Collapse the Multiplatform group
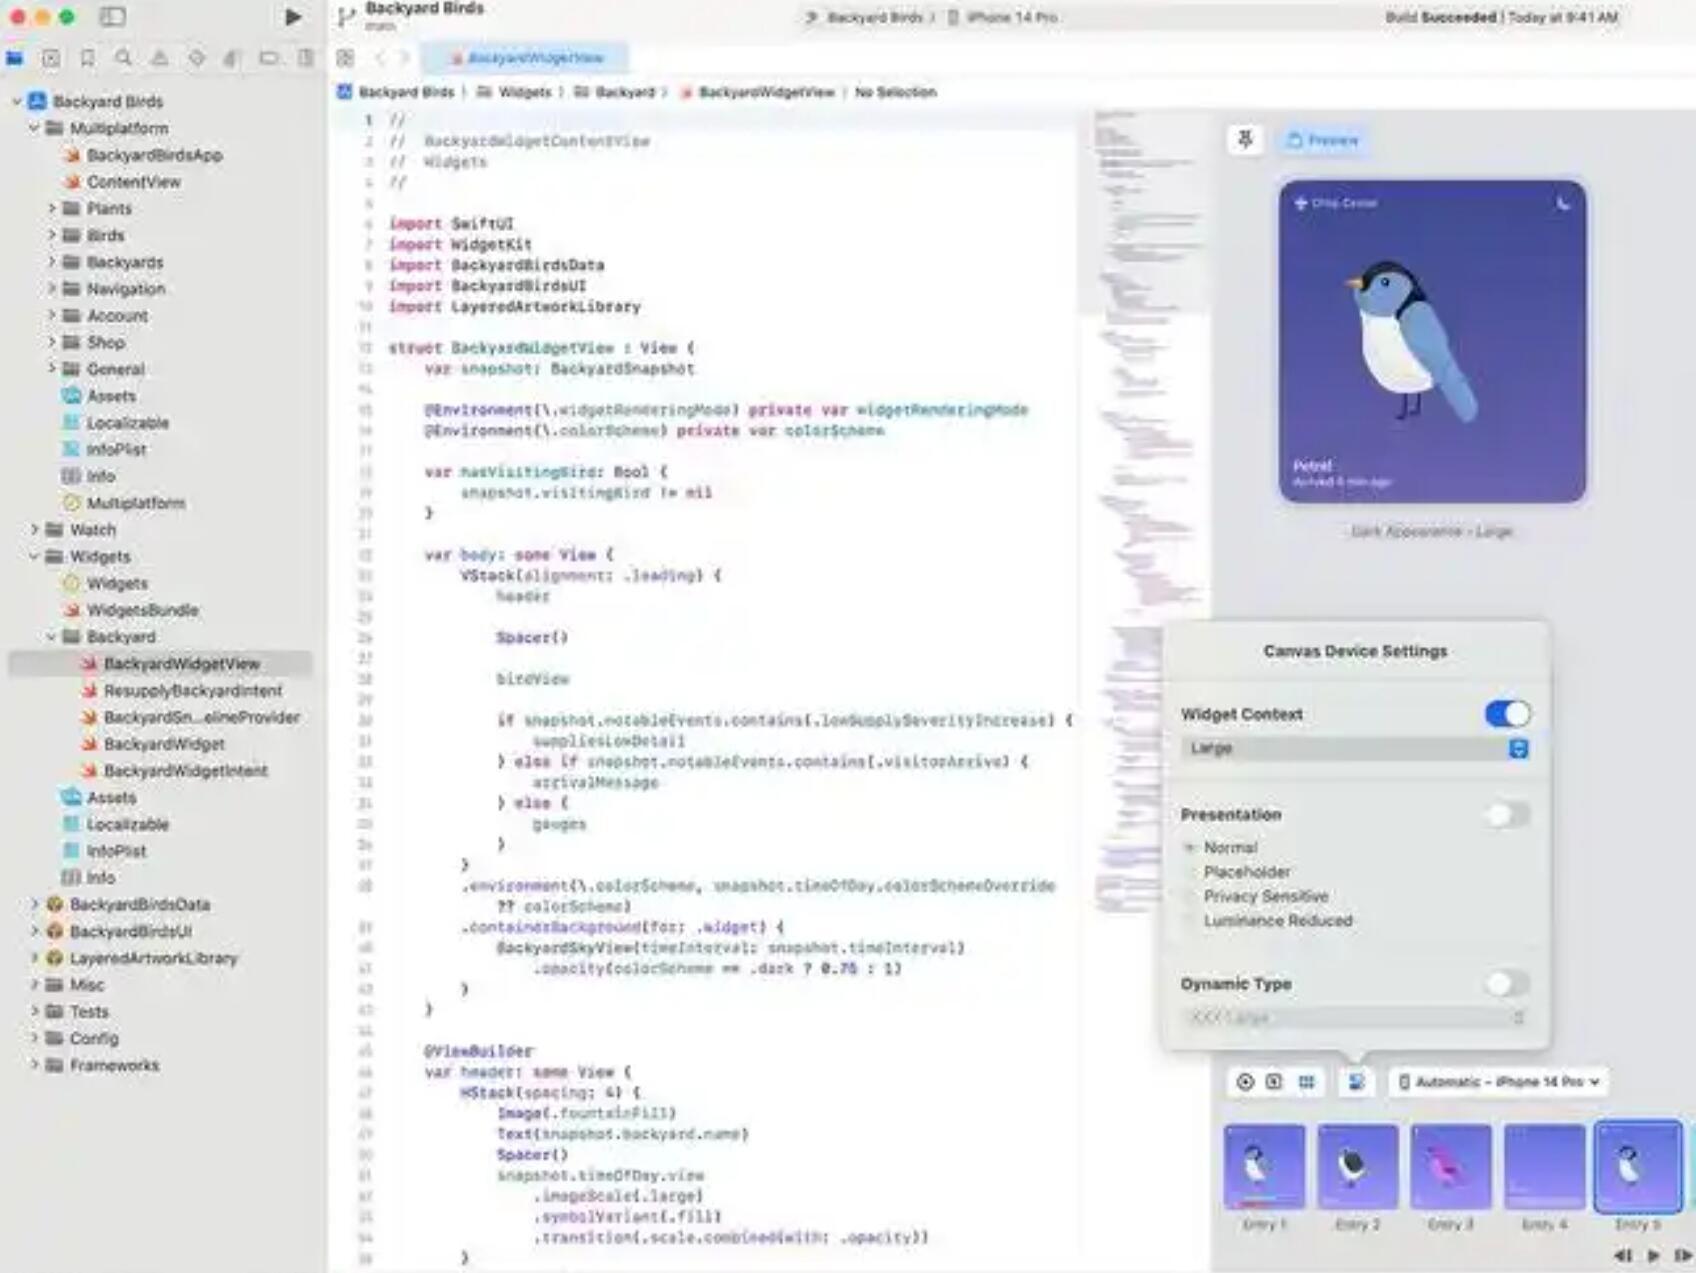Screen dimensions: 1696x1273 pyautogui.click(x=35, y=128)
